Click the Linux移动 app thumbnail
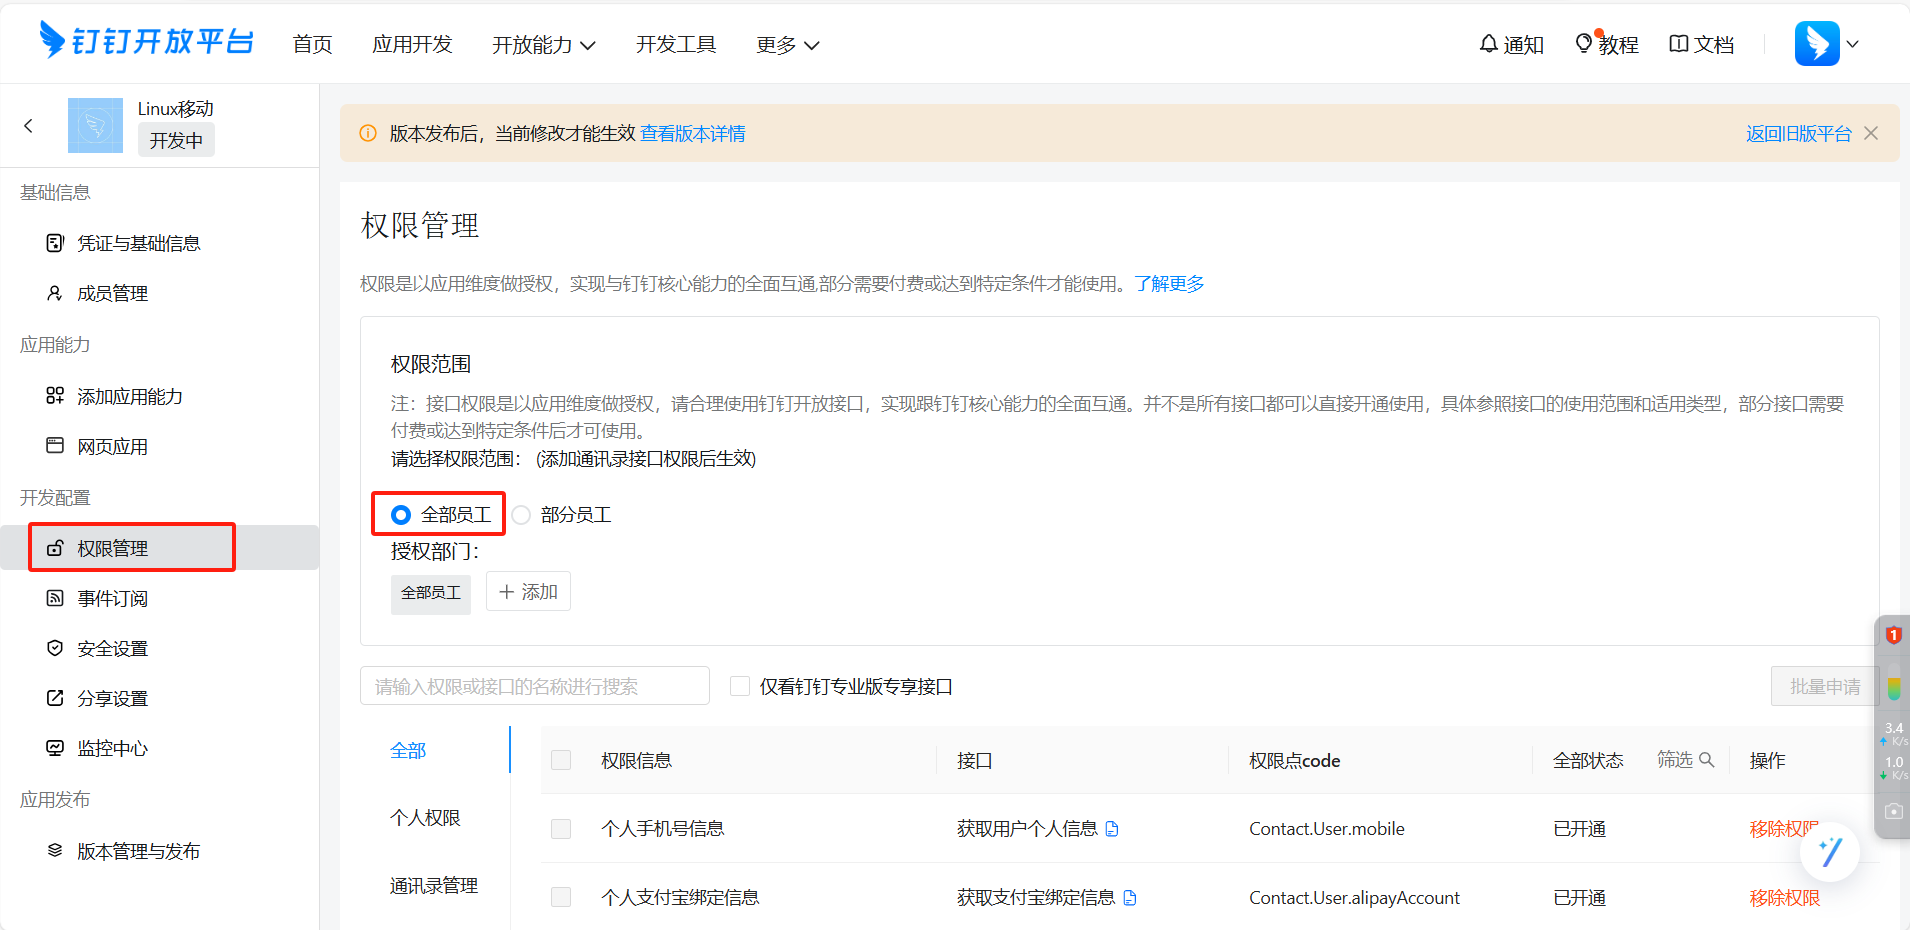1910x930 pixels. [x=95, y=126]
